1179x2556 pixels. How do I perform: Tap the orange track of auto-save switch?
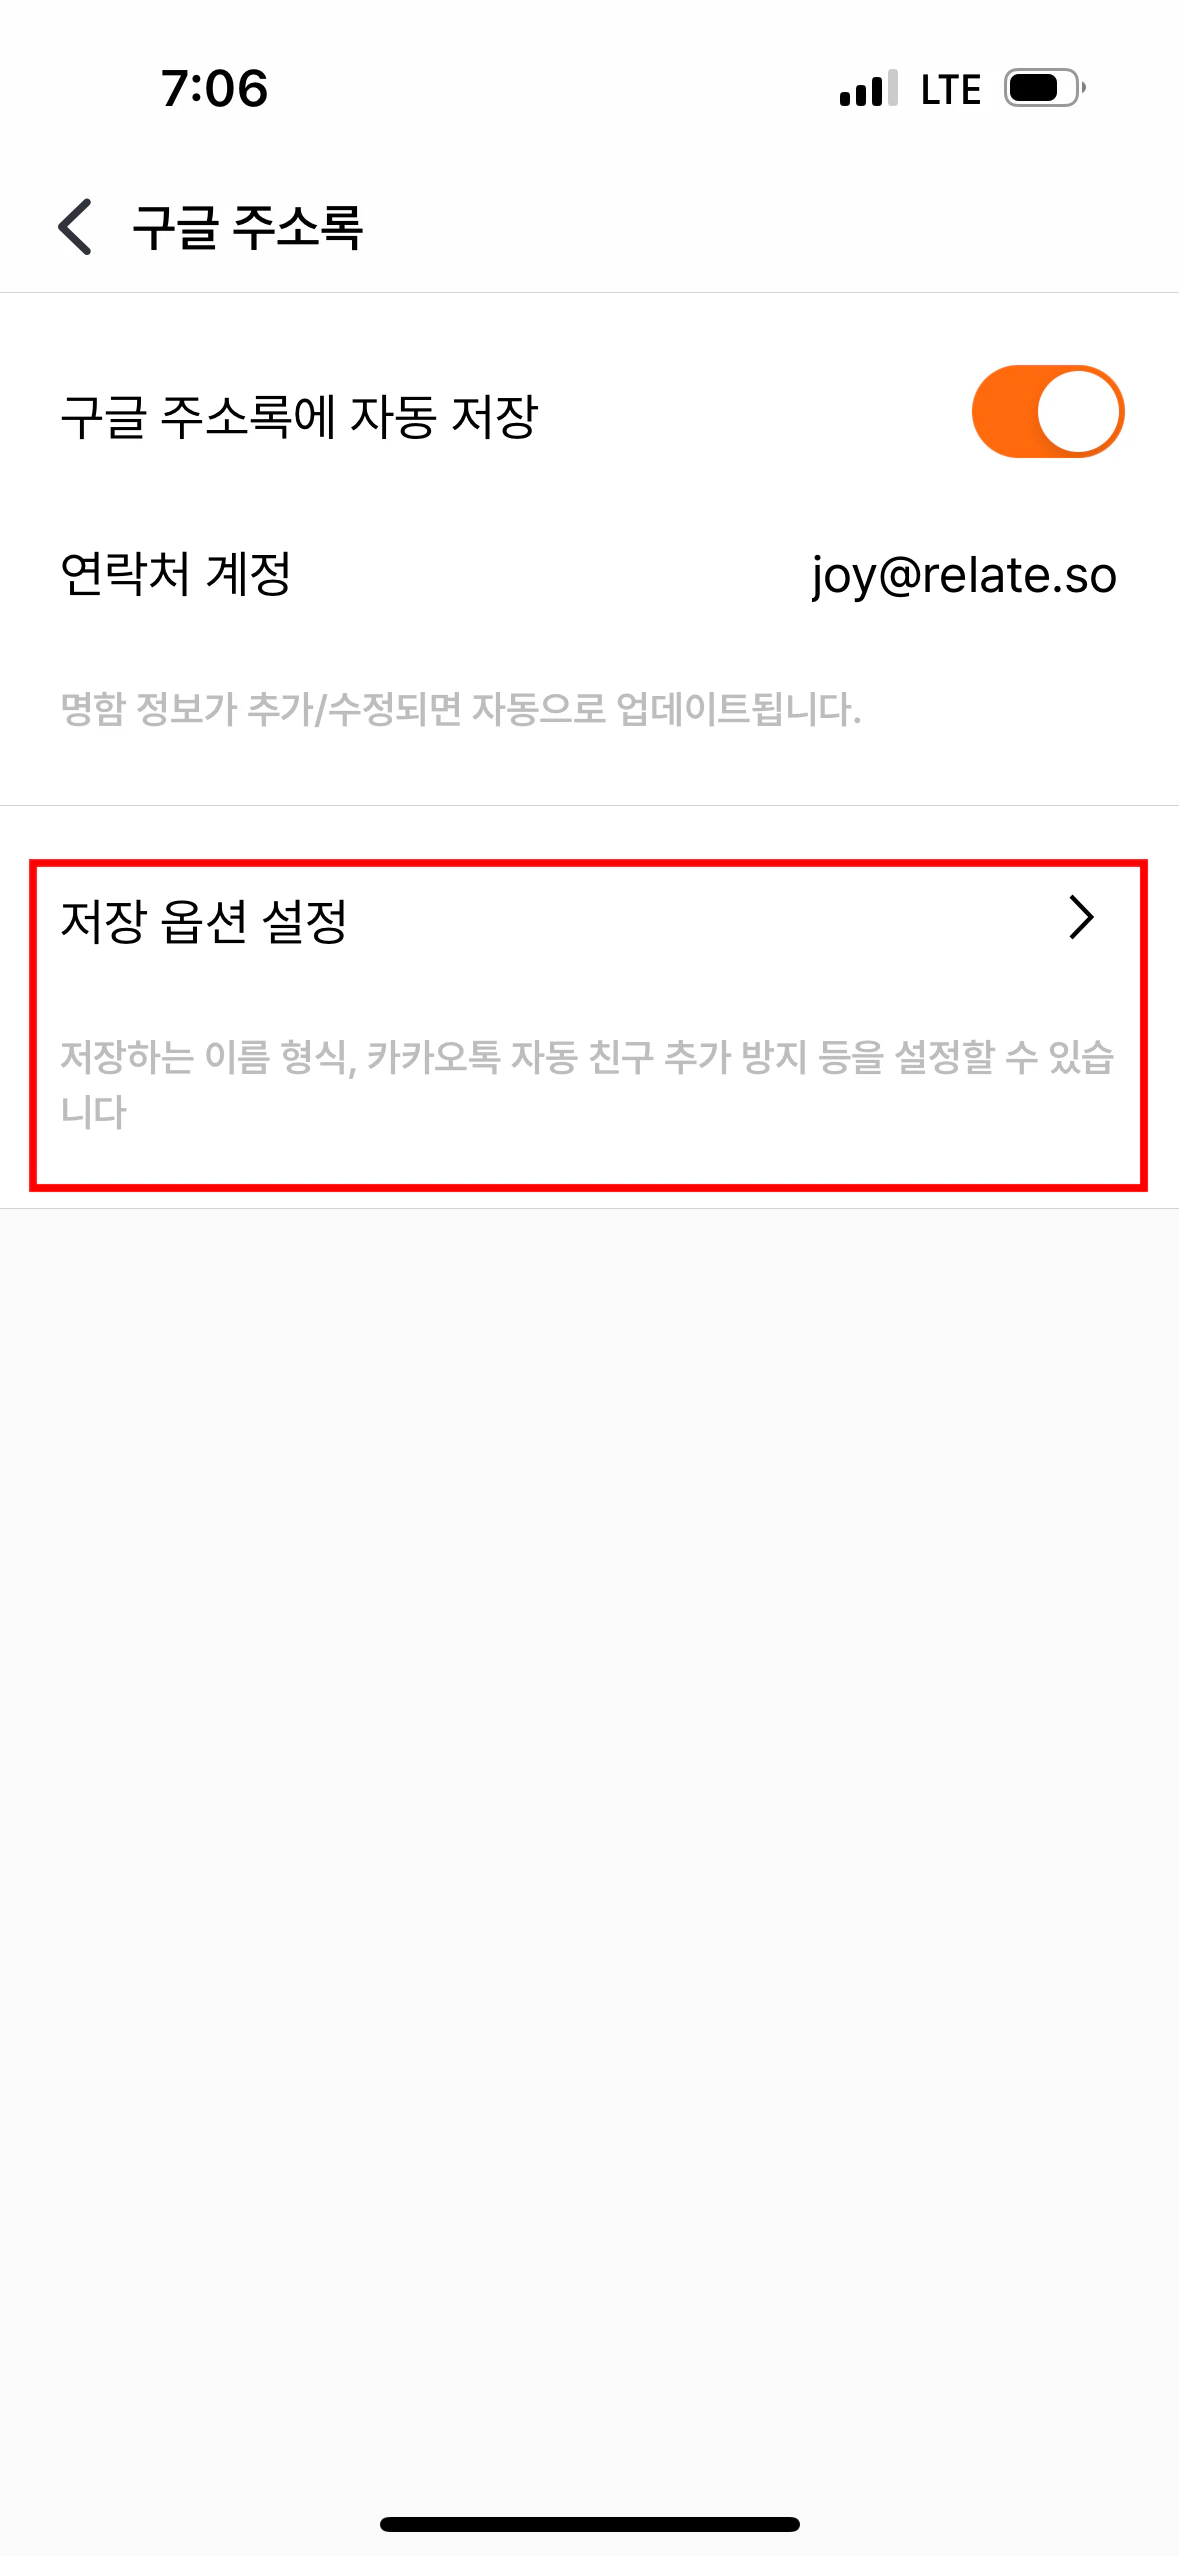click(x=1003, y=412)
